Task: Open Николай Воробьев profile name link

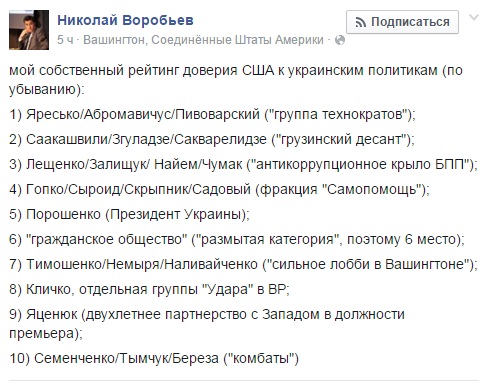Action: 125,20
